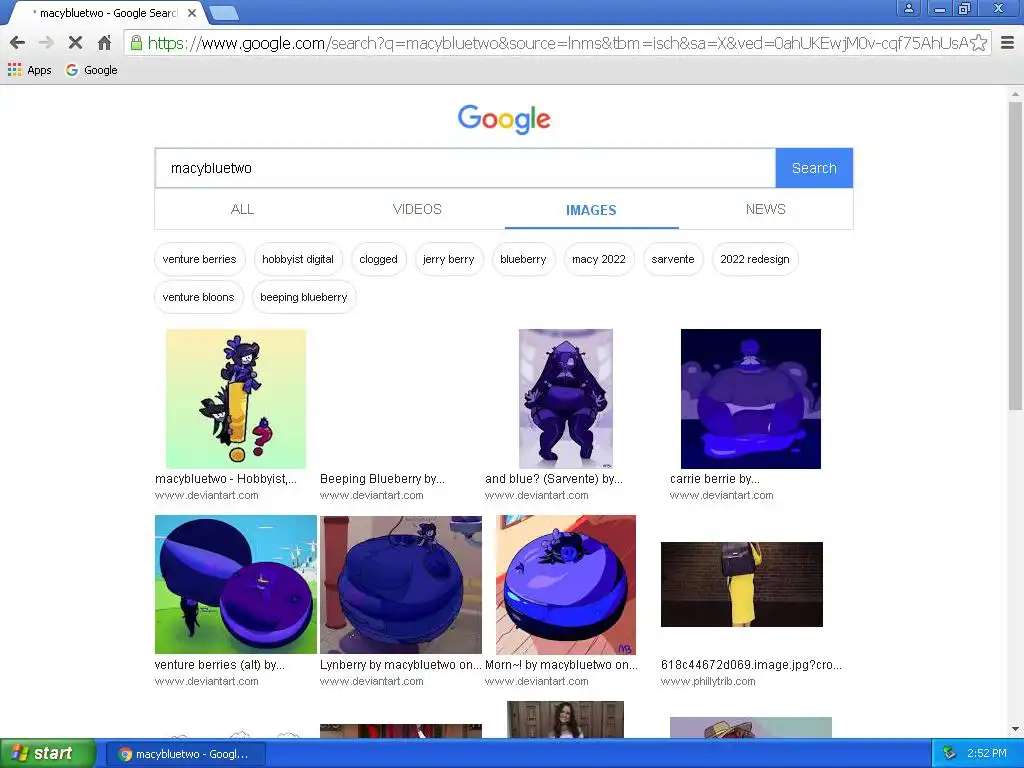Click 'Lynberry by macybluetwo on...' caption
This screenshot has width=1024, height=768.
click(400, 665)
